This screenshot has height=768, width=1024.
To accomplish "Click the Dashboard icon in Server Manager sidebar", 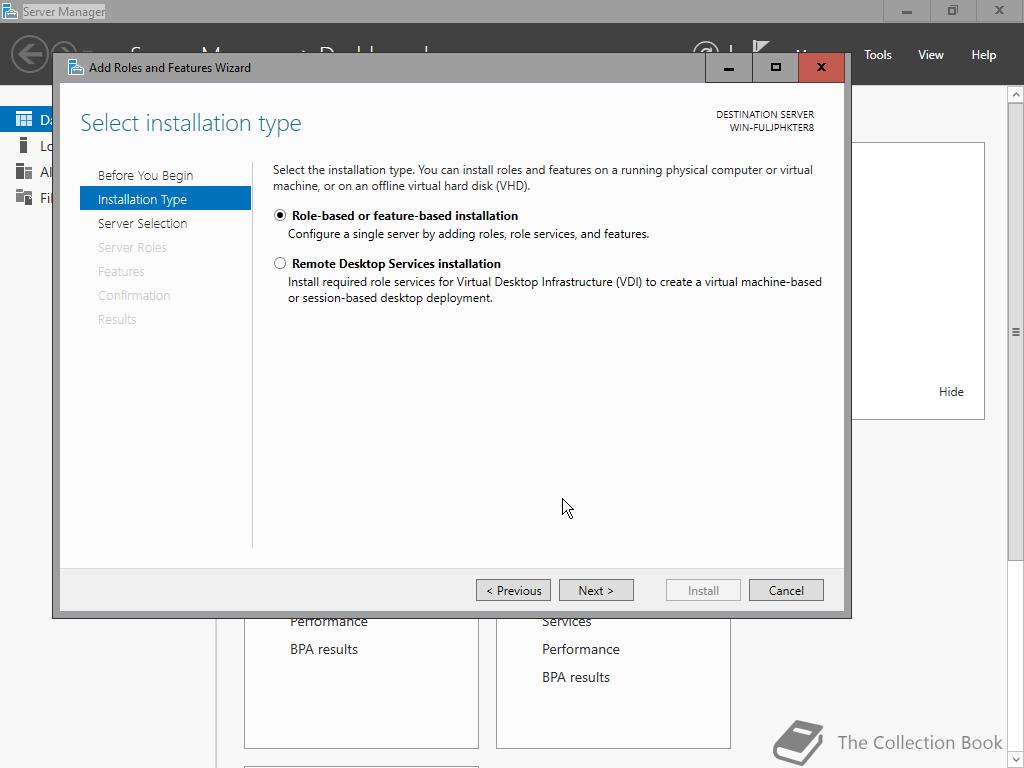I will 24,119.
